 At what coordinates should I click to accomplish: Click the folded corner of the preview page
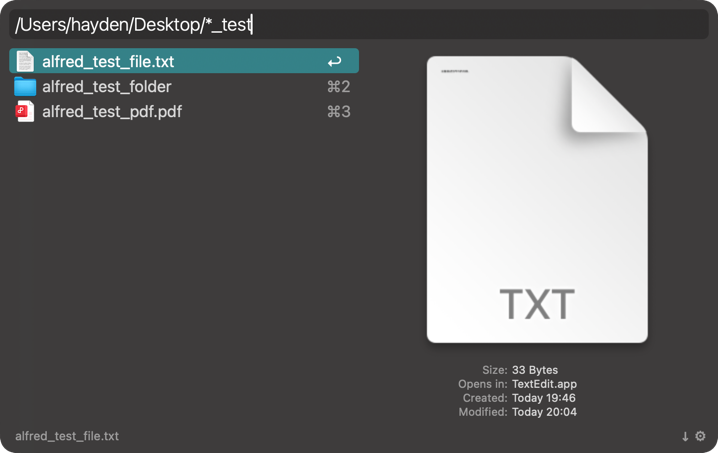(x=606, y=98)
